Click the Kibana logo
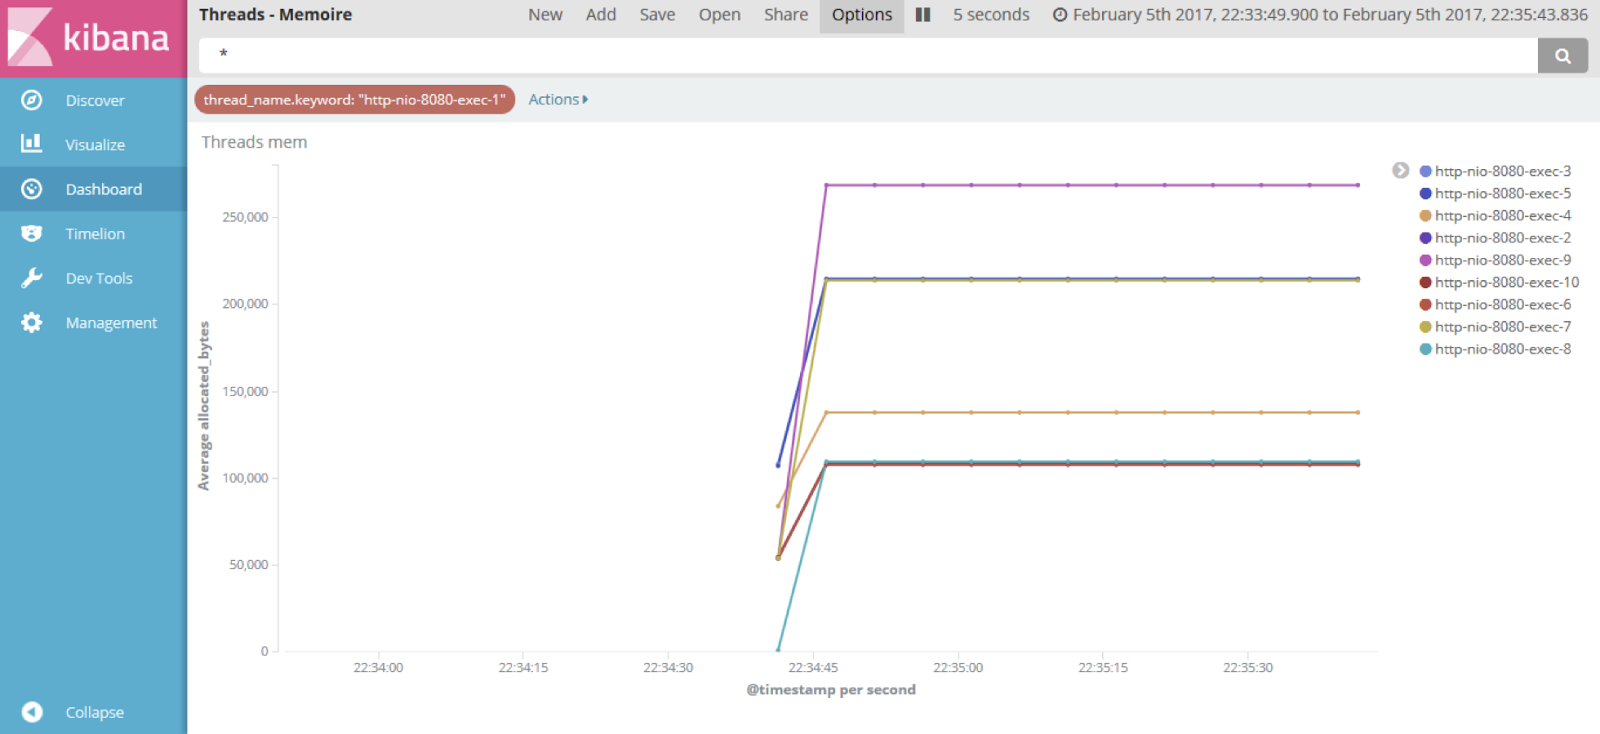 [x=90, y=38]
